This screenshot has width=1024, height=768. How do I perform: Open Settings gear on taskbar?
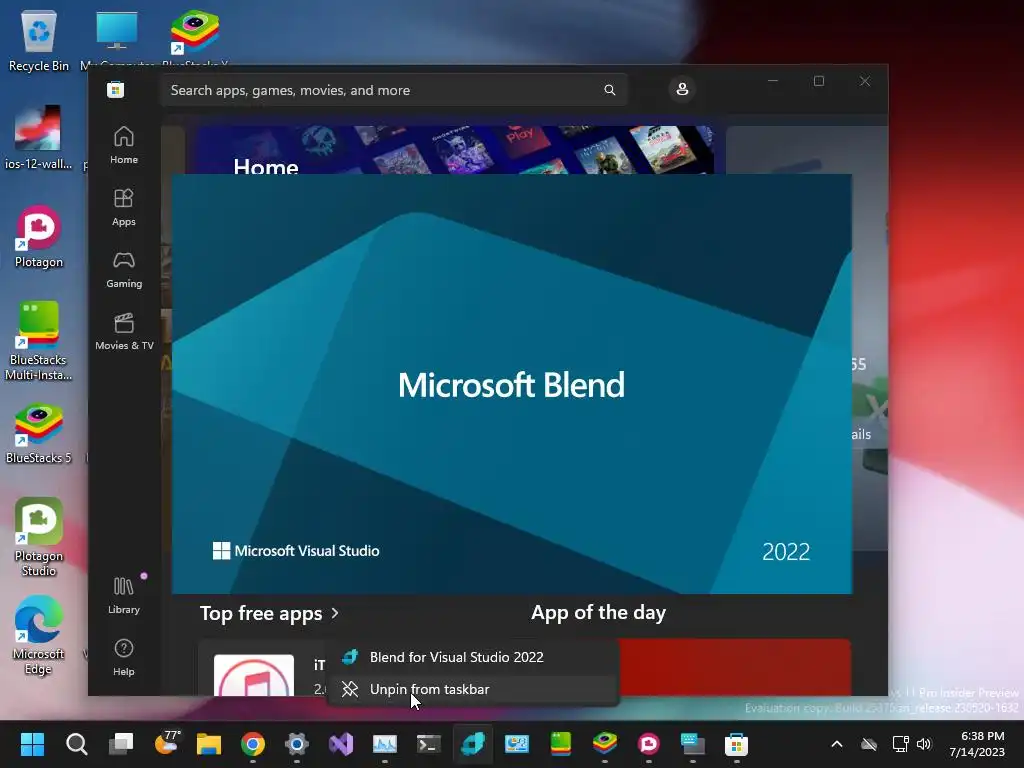click(x=296, y=744)
